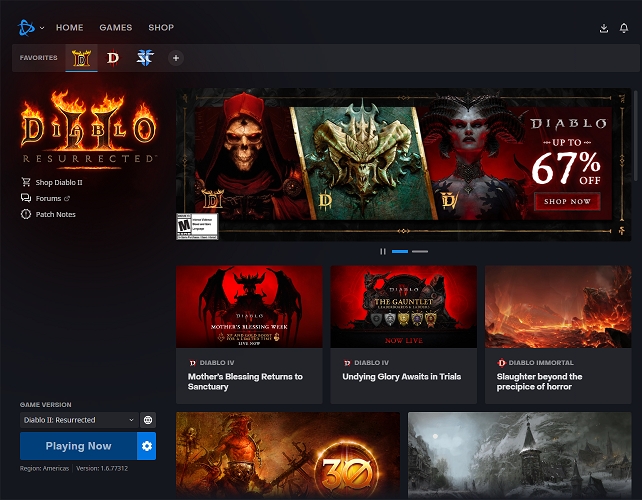
Task: Click the Shop Now button on the banner
Action: pyautogui.click(x=567, y=201)
